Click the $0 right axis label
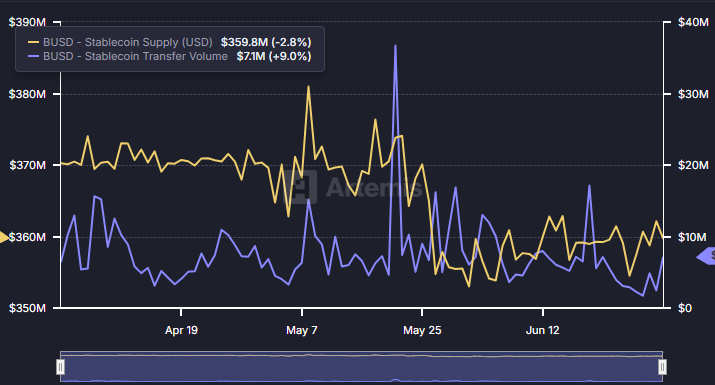The height and width of the screenshot is (385, 715). click(685, 308)
